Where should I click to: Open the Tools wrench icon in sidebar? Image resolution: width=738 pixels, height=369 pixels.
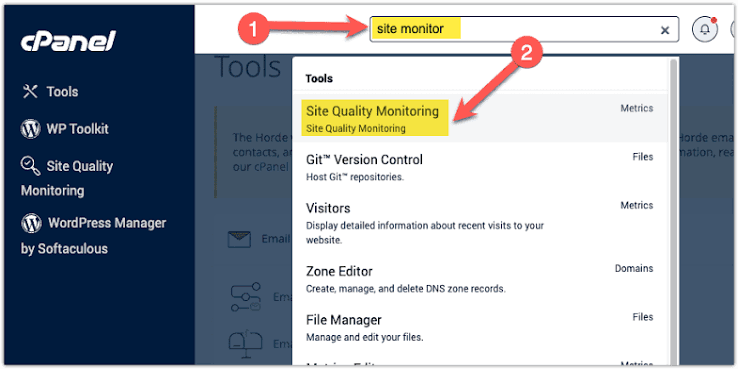point(30,91)
